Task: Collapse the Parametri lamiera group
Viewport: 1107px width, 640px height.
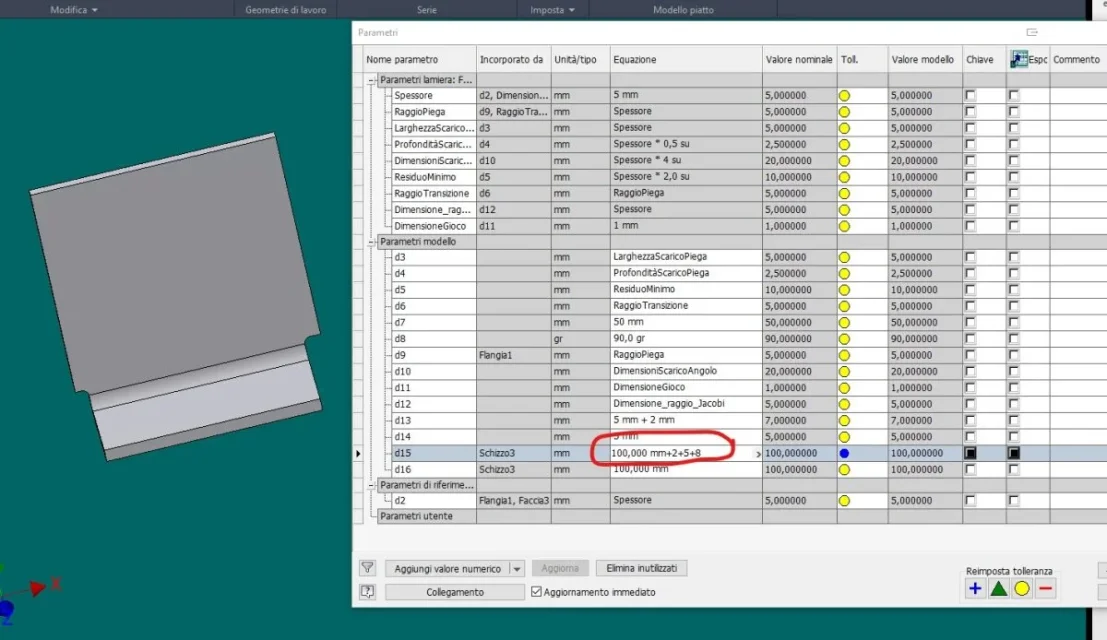Action: click(x=371, y=80)
